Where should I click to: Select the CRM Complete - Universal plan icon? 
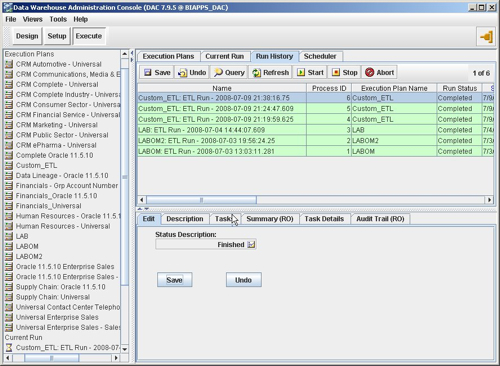(9, 84)
